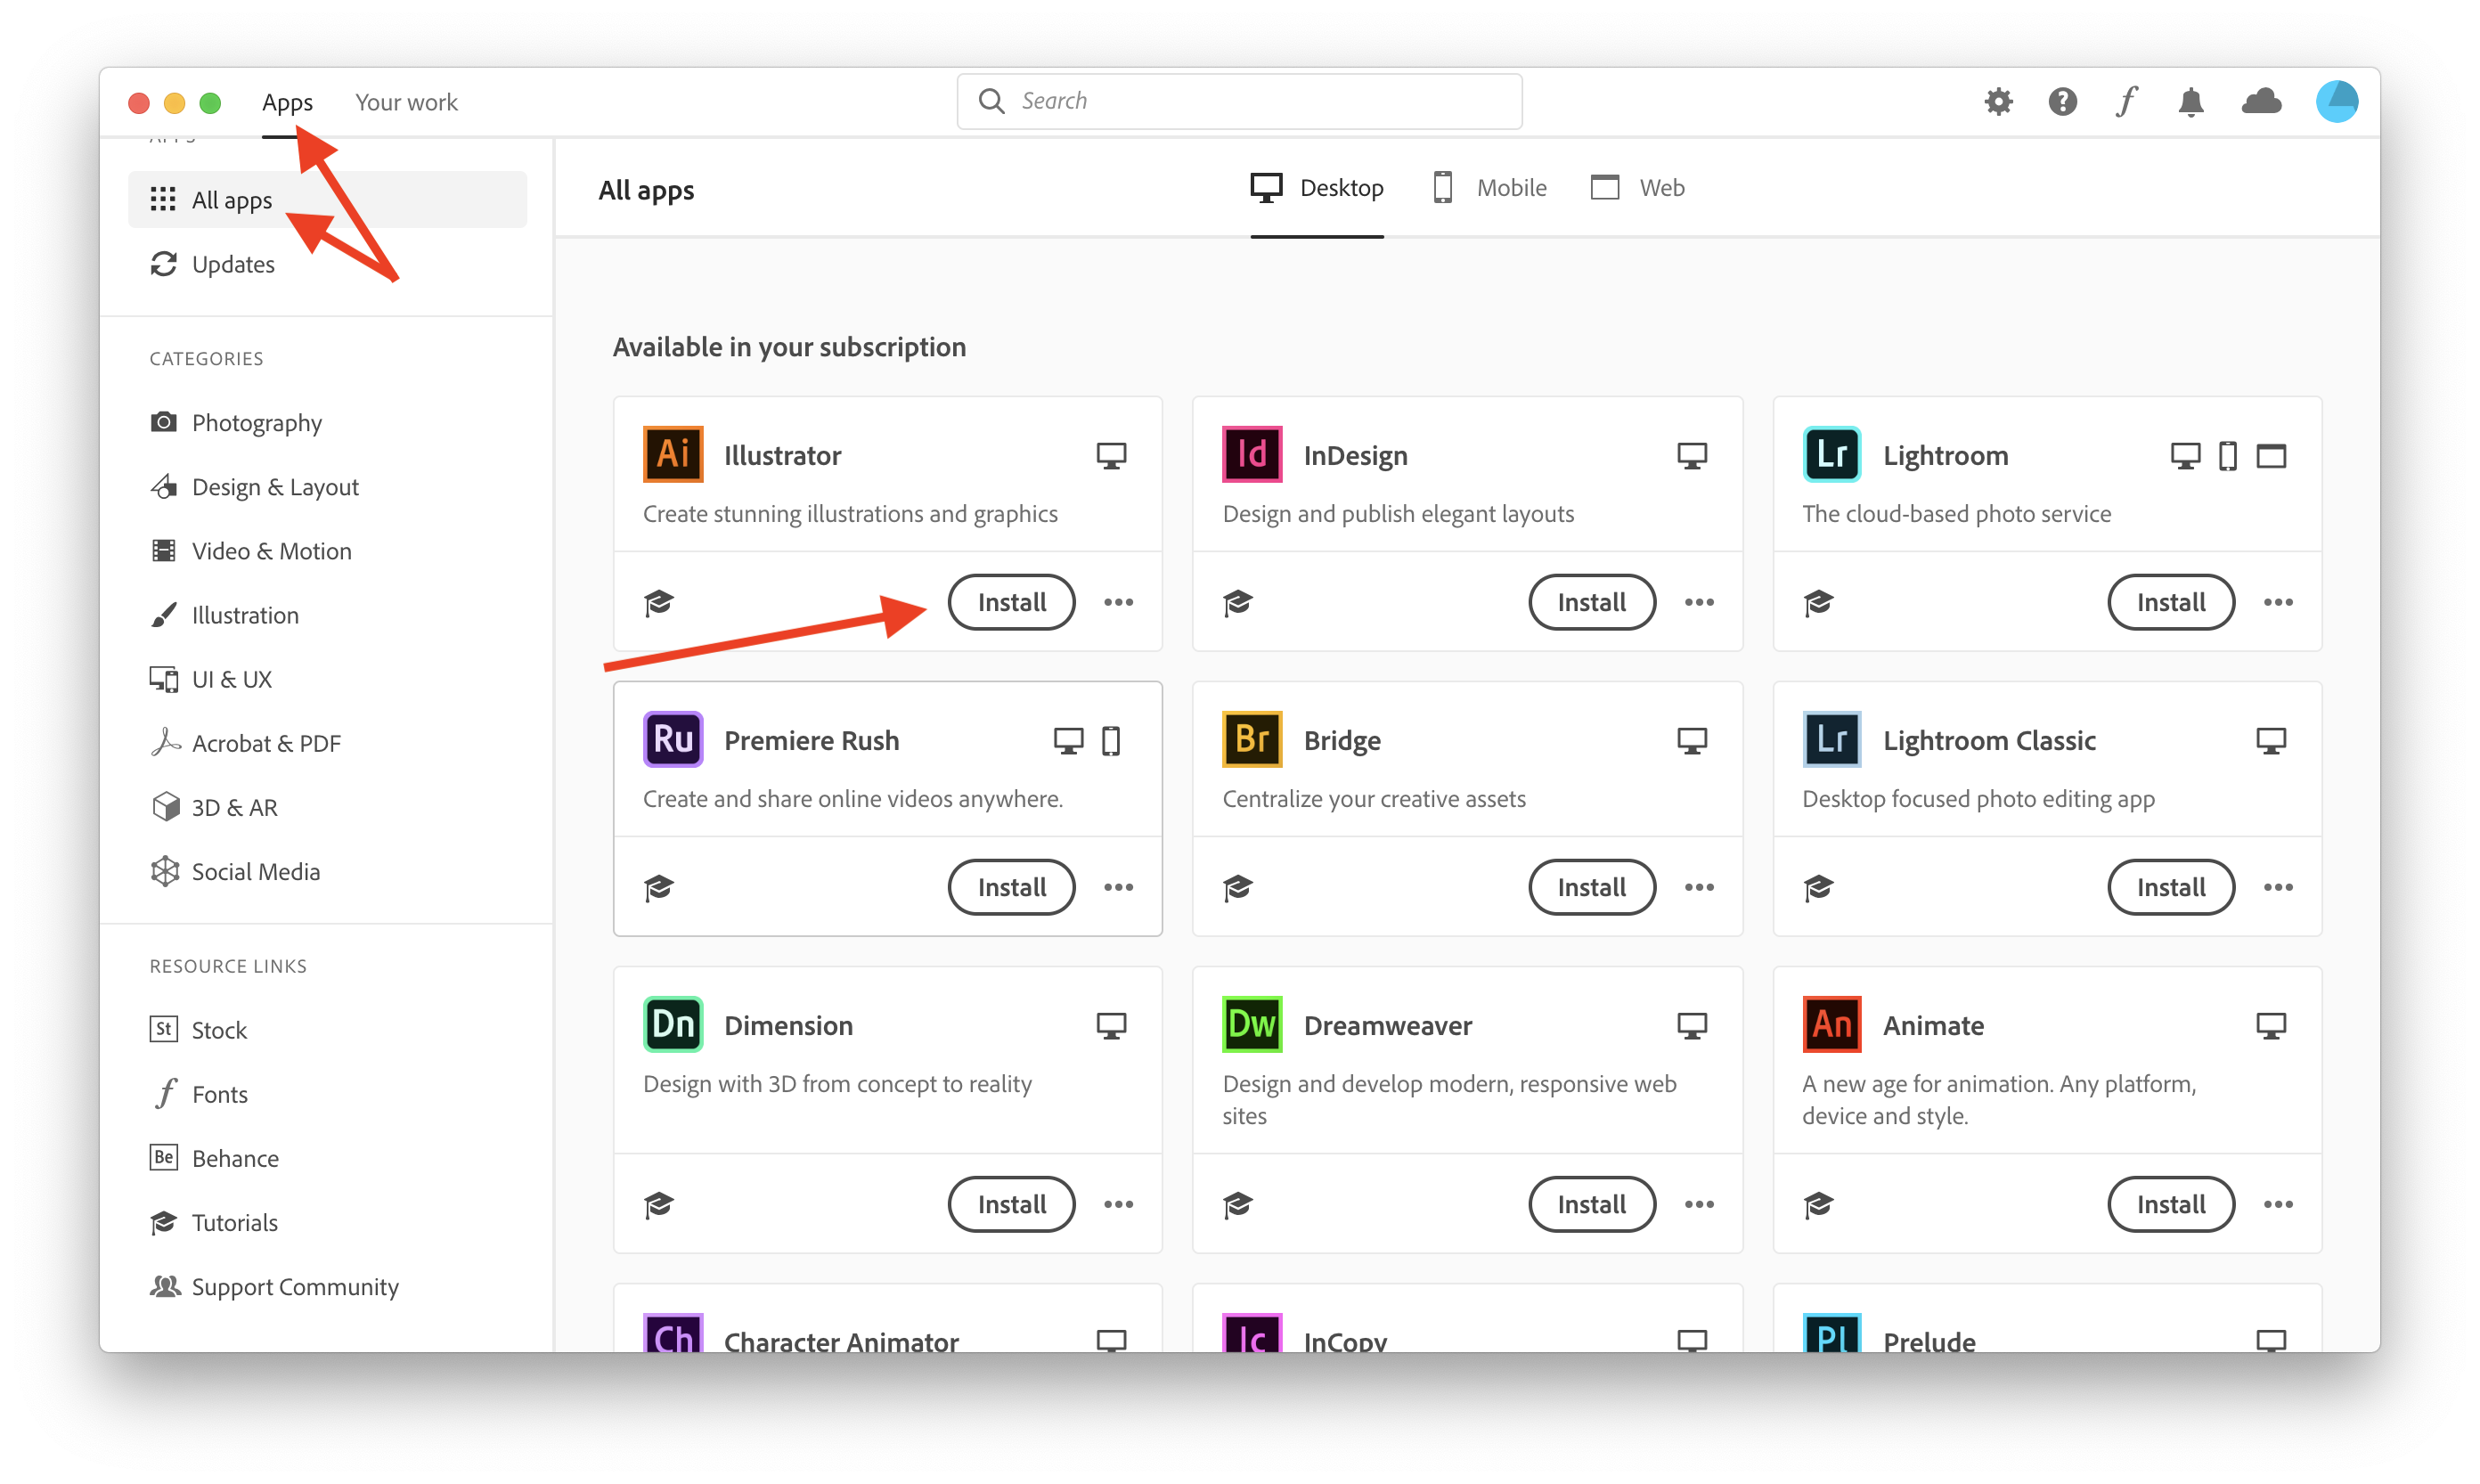Show more options for Dreamweaver
This screenshot has width=2480, height=1484.
coord(1698,1204)
